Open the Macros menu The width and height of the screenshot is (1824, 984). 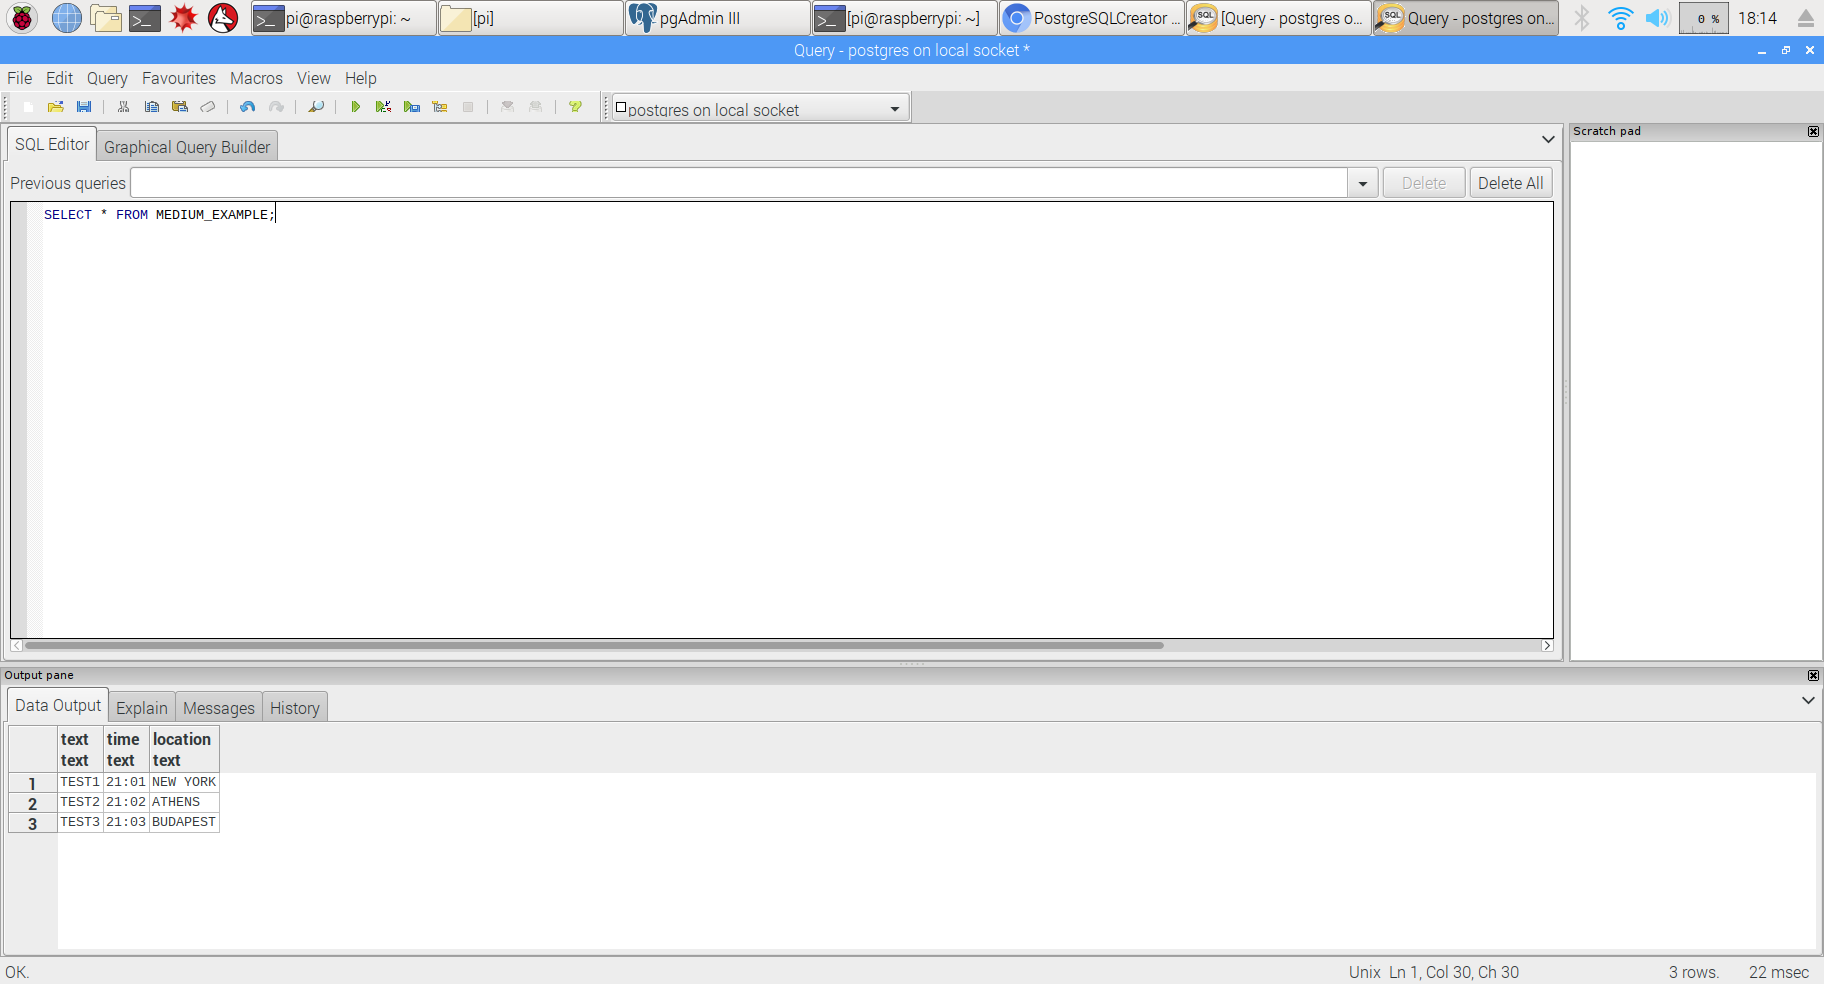(x=256, y=78)
